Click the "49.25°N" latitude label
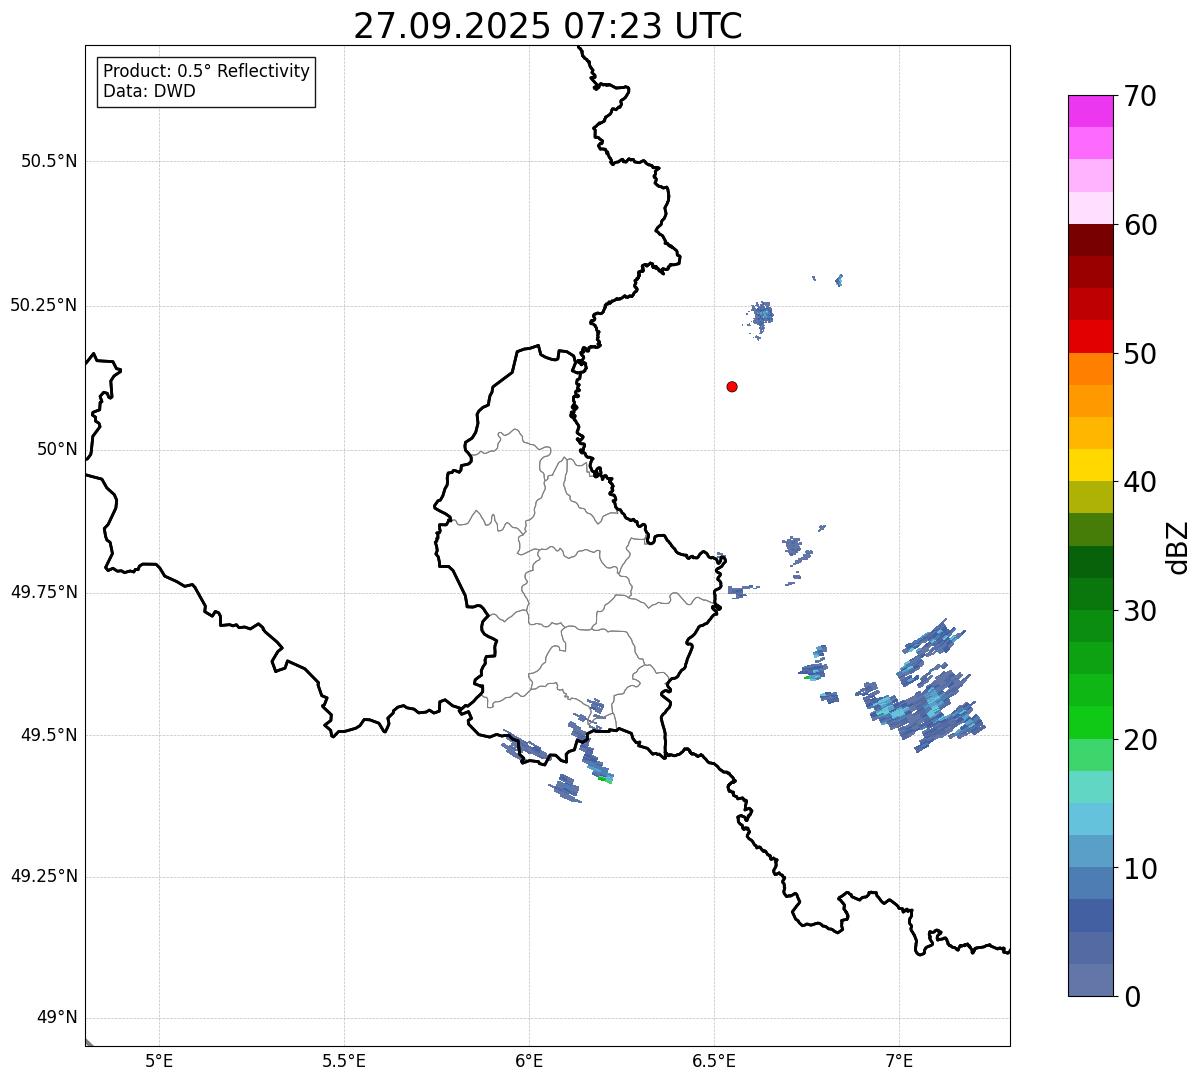This screenshot has height=1081, width=1202. (44, 877)
